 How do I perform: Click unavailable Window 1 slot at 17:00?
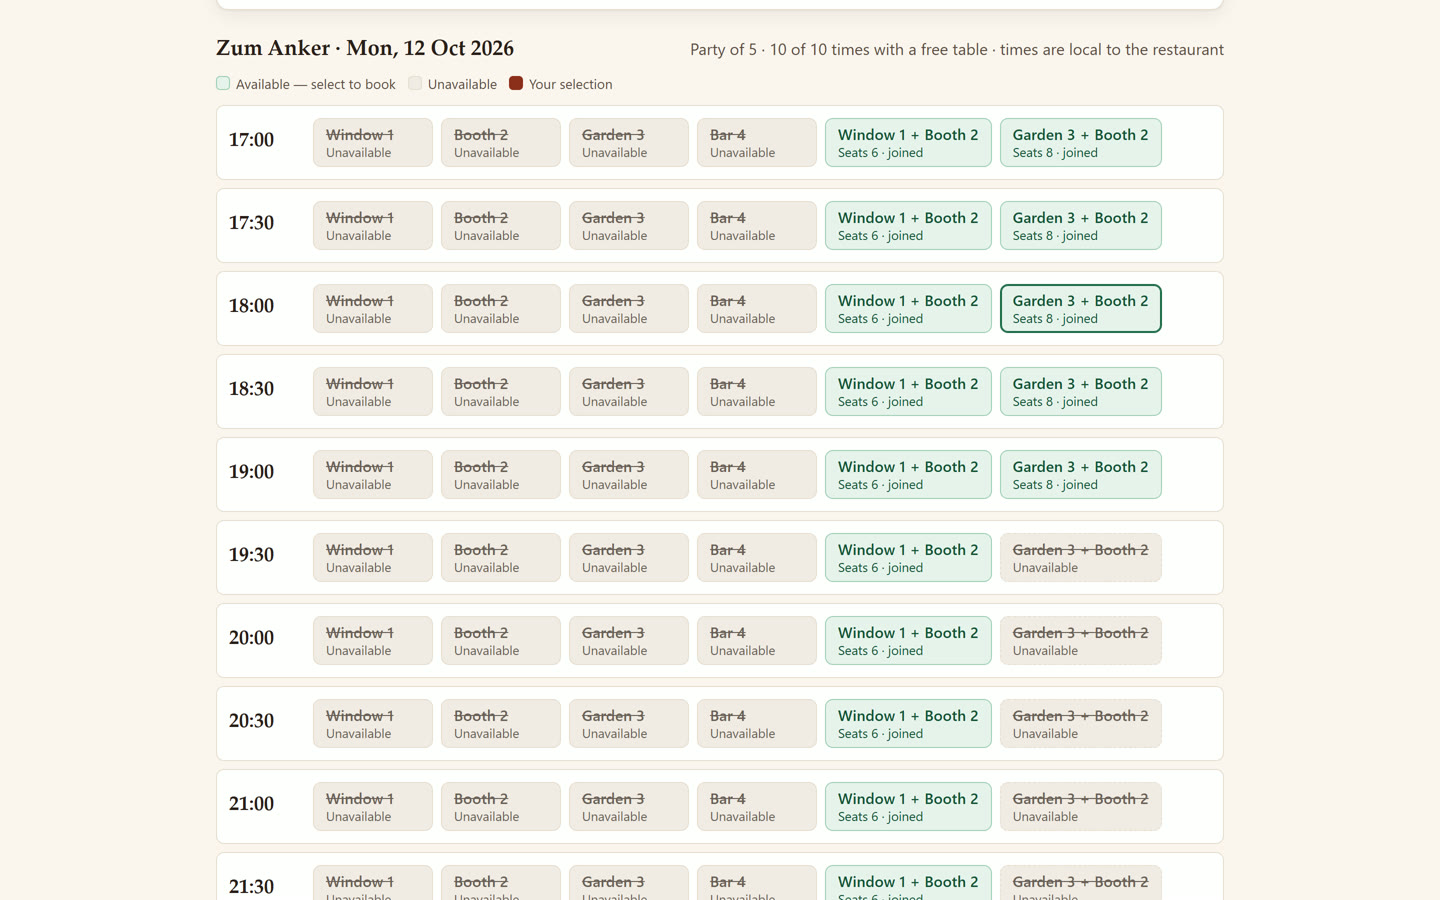coord(373,143)
